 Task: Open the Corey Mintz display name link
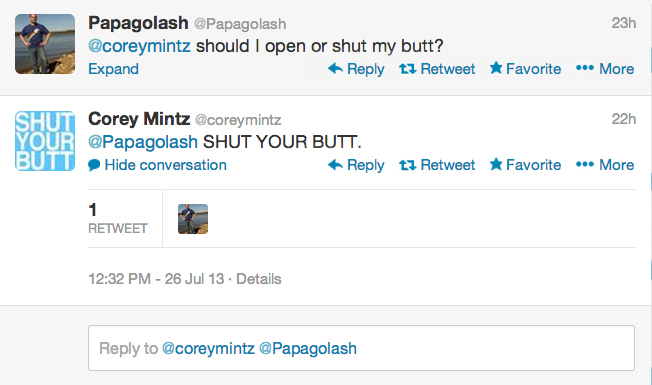[x=139, y=119]
